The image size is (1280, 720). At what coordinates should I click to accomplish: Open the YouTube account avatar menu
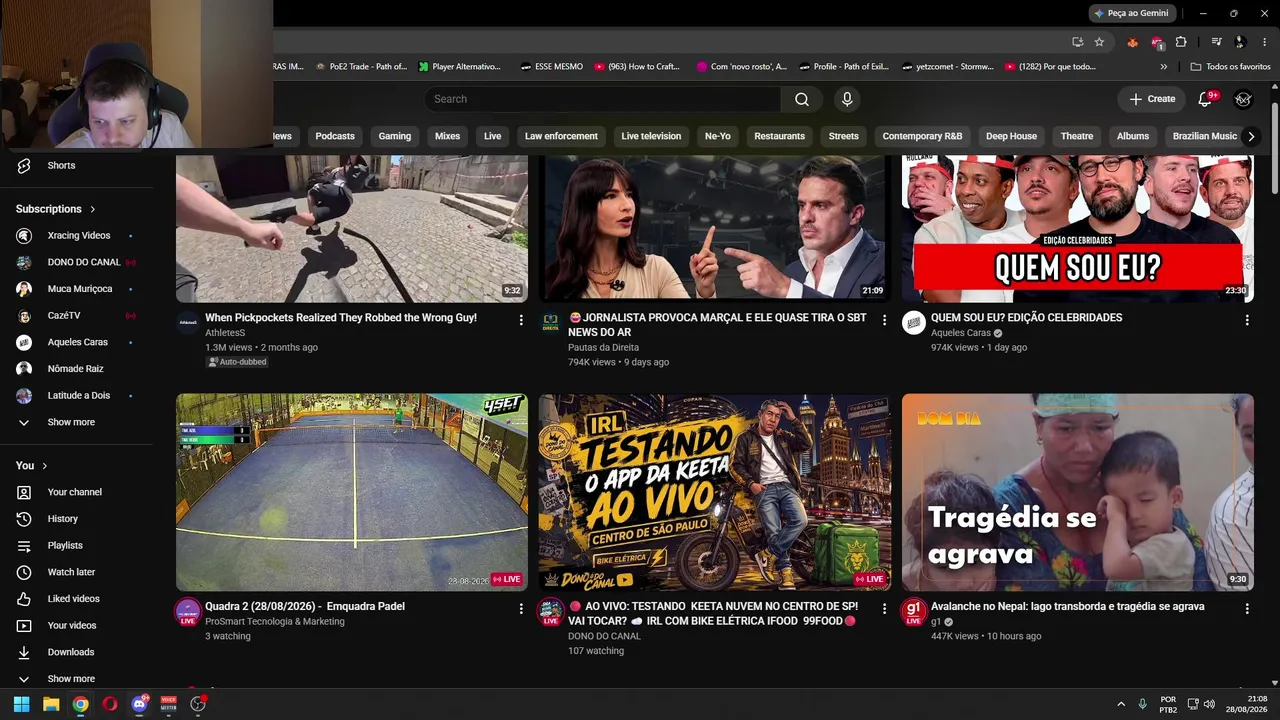(1243, 99)
